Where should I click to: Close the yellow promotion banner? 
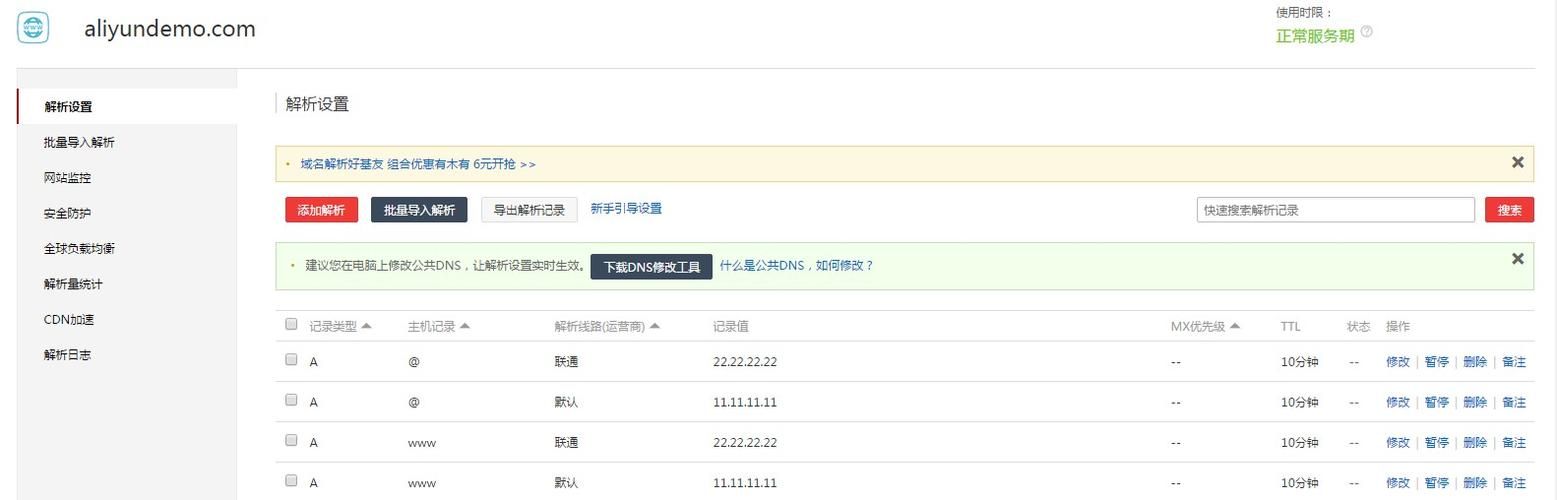pyautogui.click(x=1517, y=162)
